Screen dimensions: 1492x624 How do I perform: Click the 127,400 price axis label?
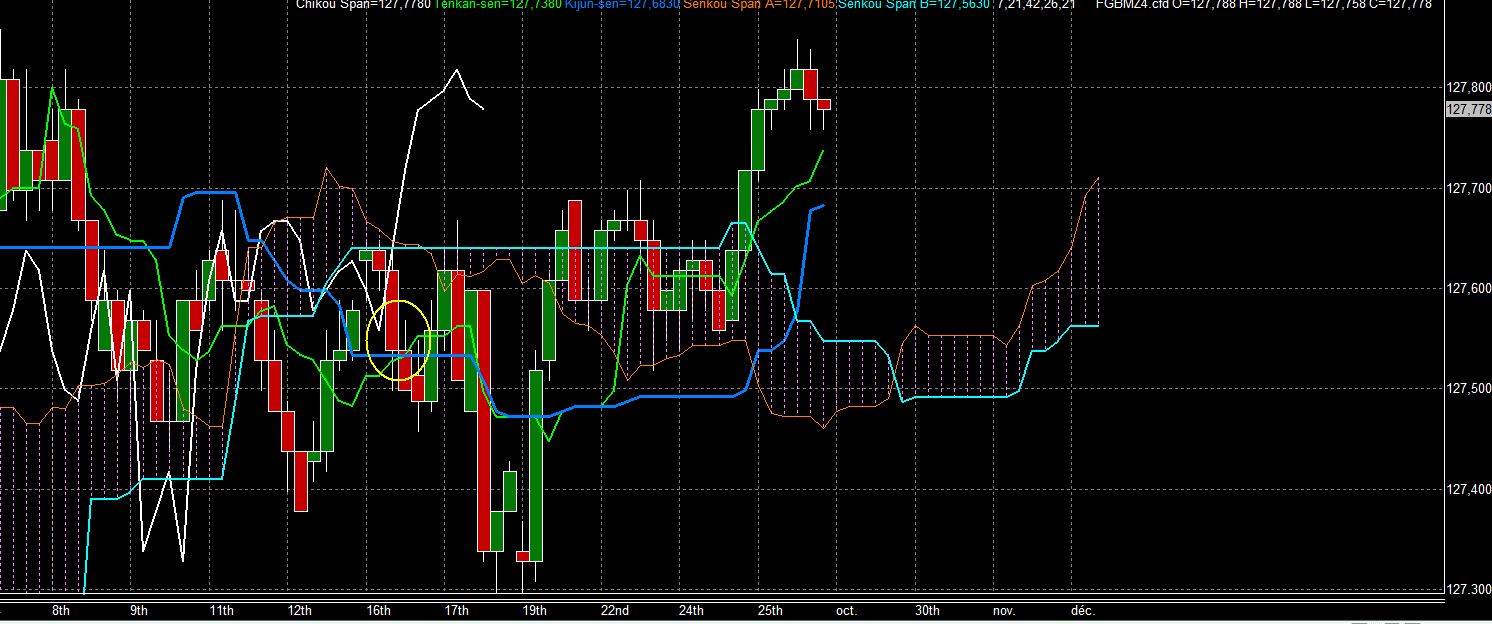pyautogui.click(x=1467, y=489)
